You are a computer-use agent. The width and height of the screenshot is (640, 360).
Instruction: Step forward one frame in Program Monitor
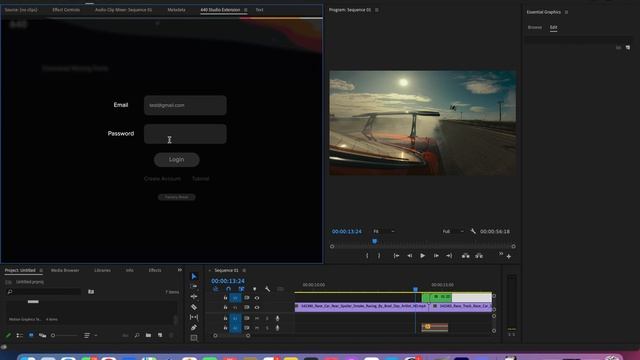point(436,256)
